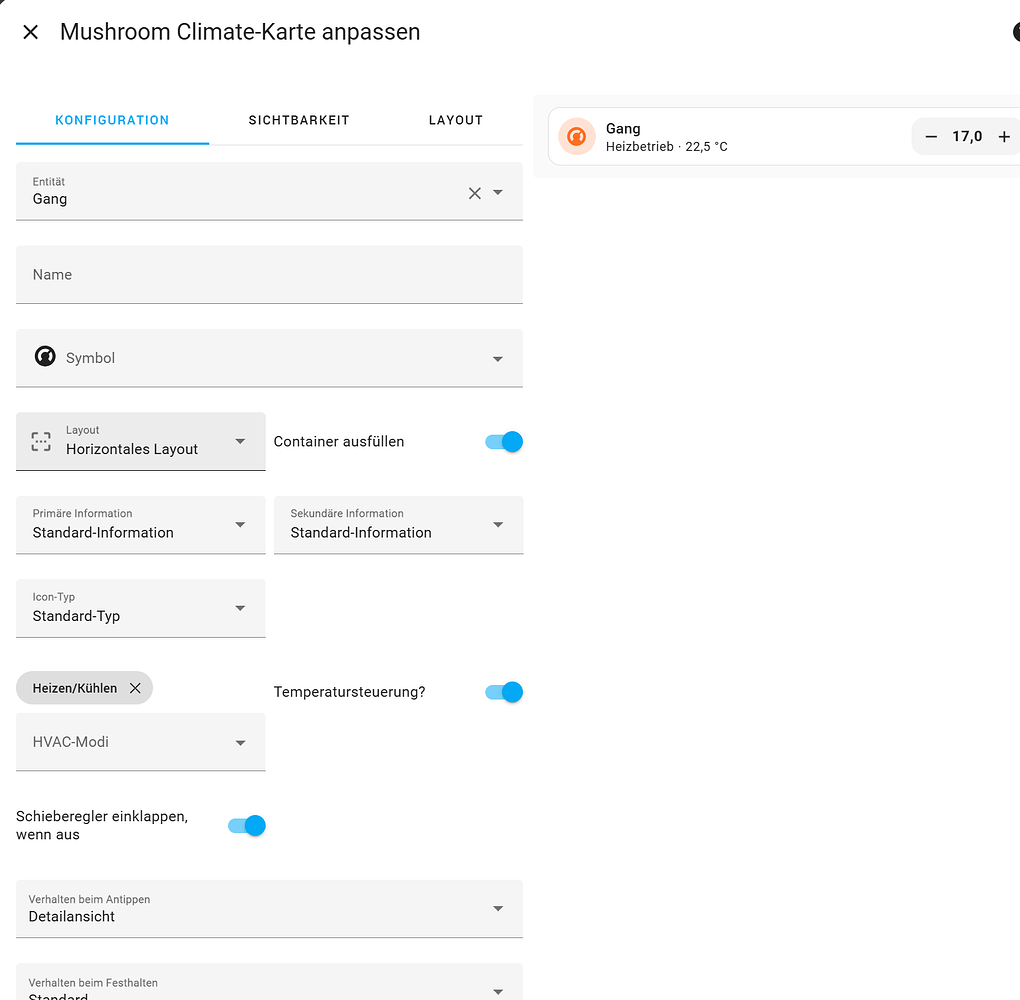1020x1000 pixels.
Task: Remove the Heizen/Kühlen chip
Action: click(x=135, y=688)
